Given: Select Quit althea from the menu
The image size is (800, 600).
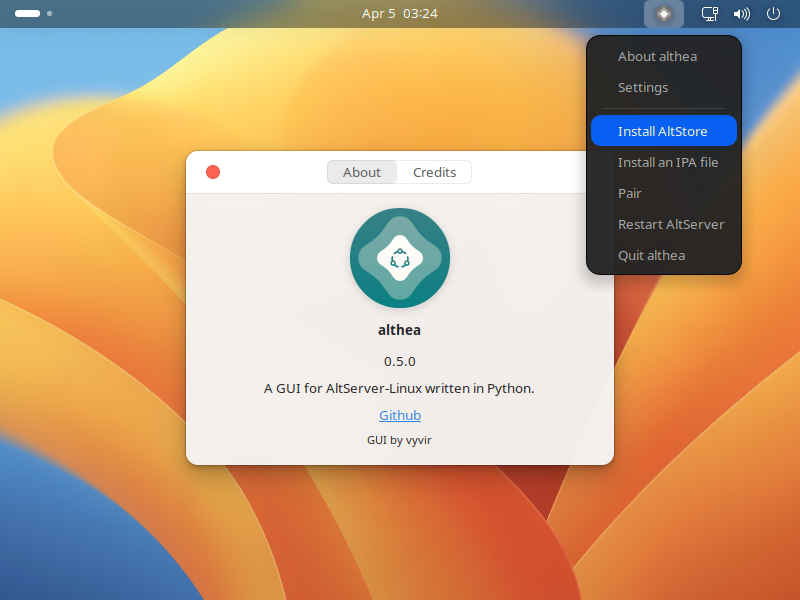Looking at the screenshot, I should (x=651, y=255).
